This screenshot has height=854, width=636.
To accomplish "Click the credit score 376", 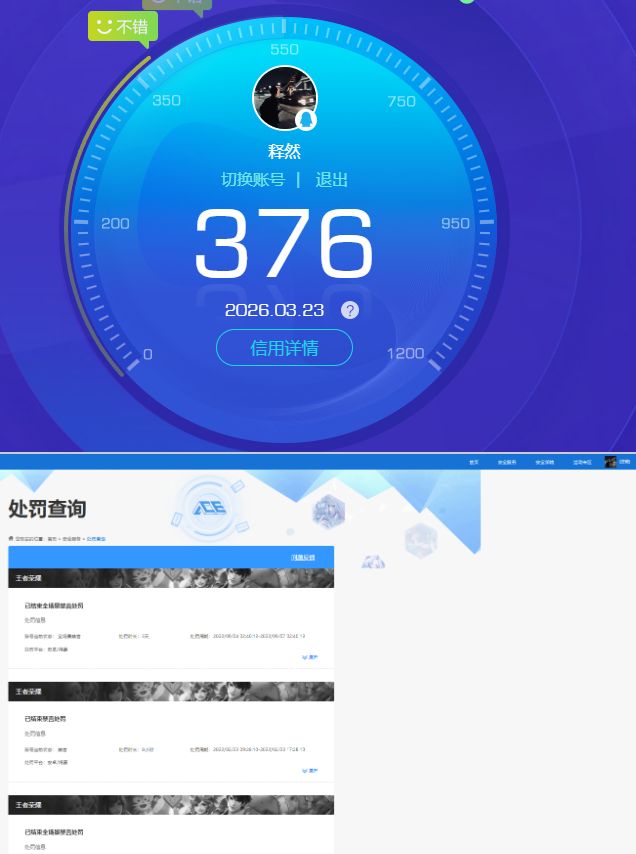I will tap(284, 244).
